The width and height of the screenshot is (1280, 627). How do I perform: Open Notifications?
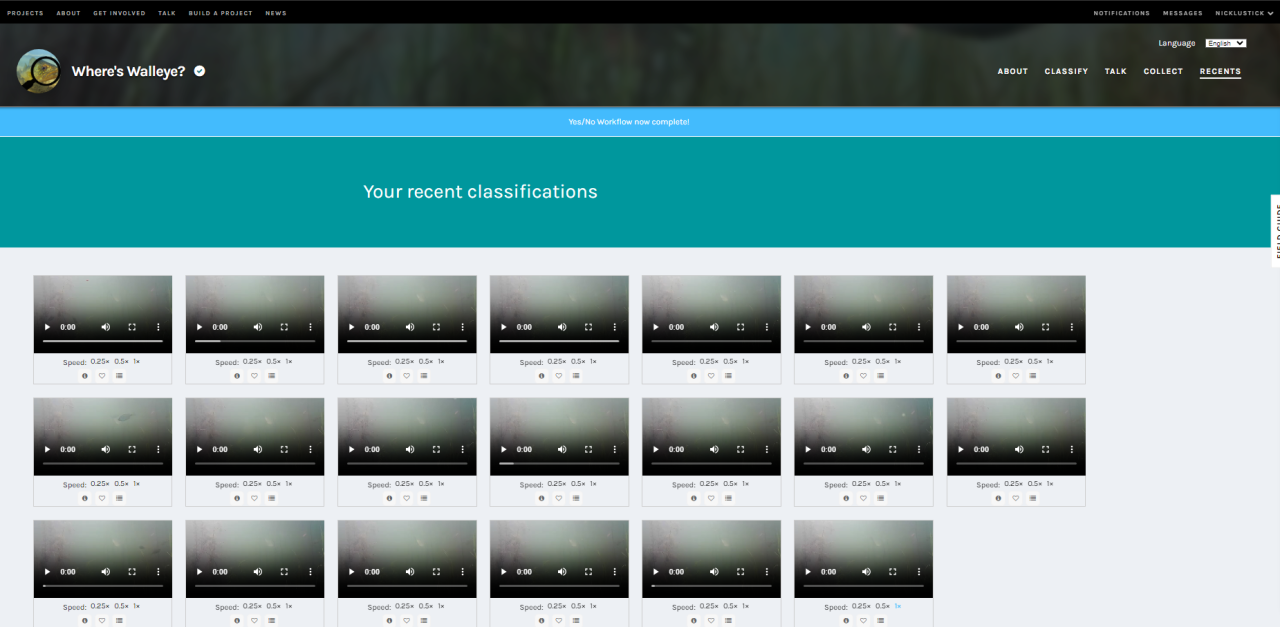click(1121, 13)
